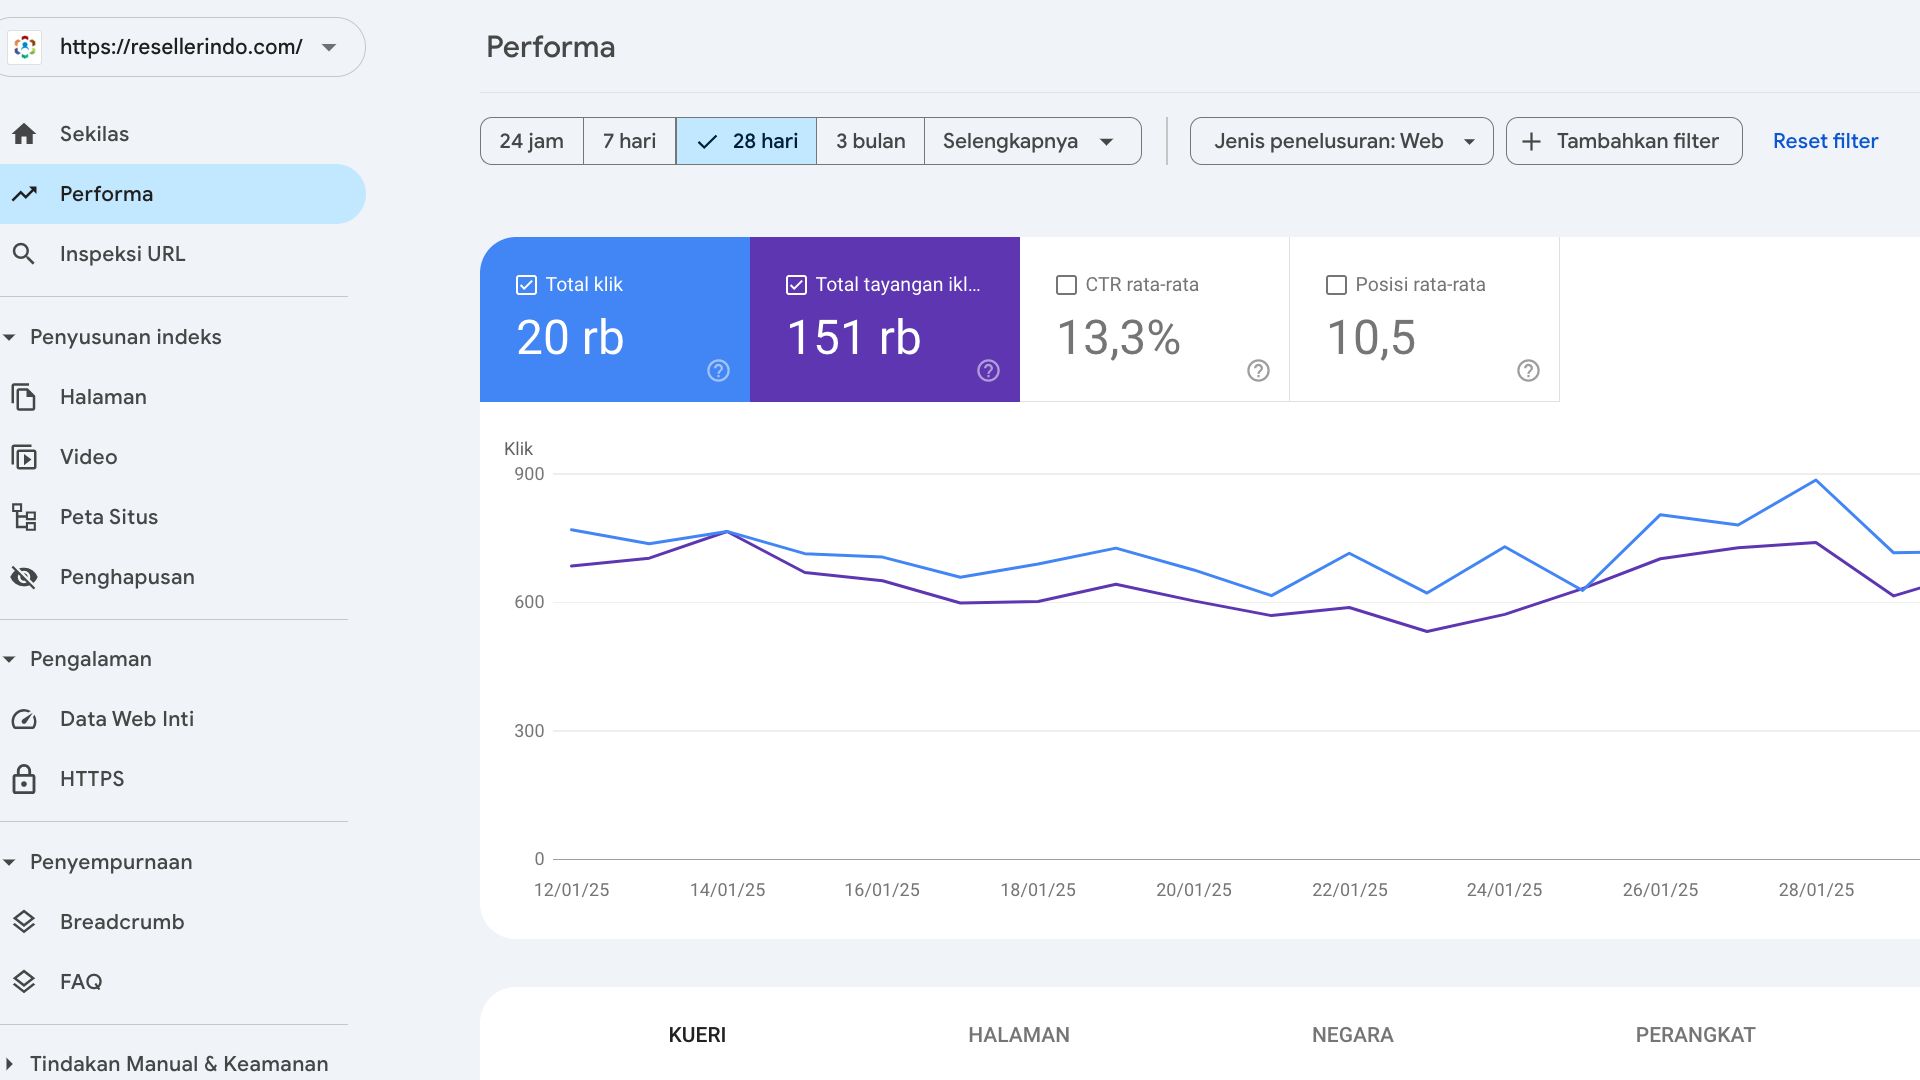Click the Reset filter link
The height and width of the screenshot is (1080, 1920).
point(1825,141)
